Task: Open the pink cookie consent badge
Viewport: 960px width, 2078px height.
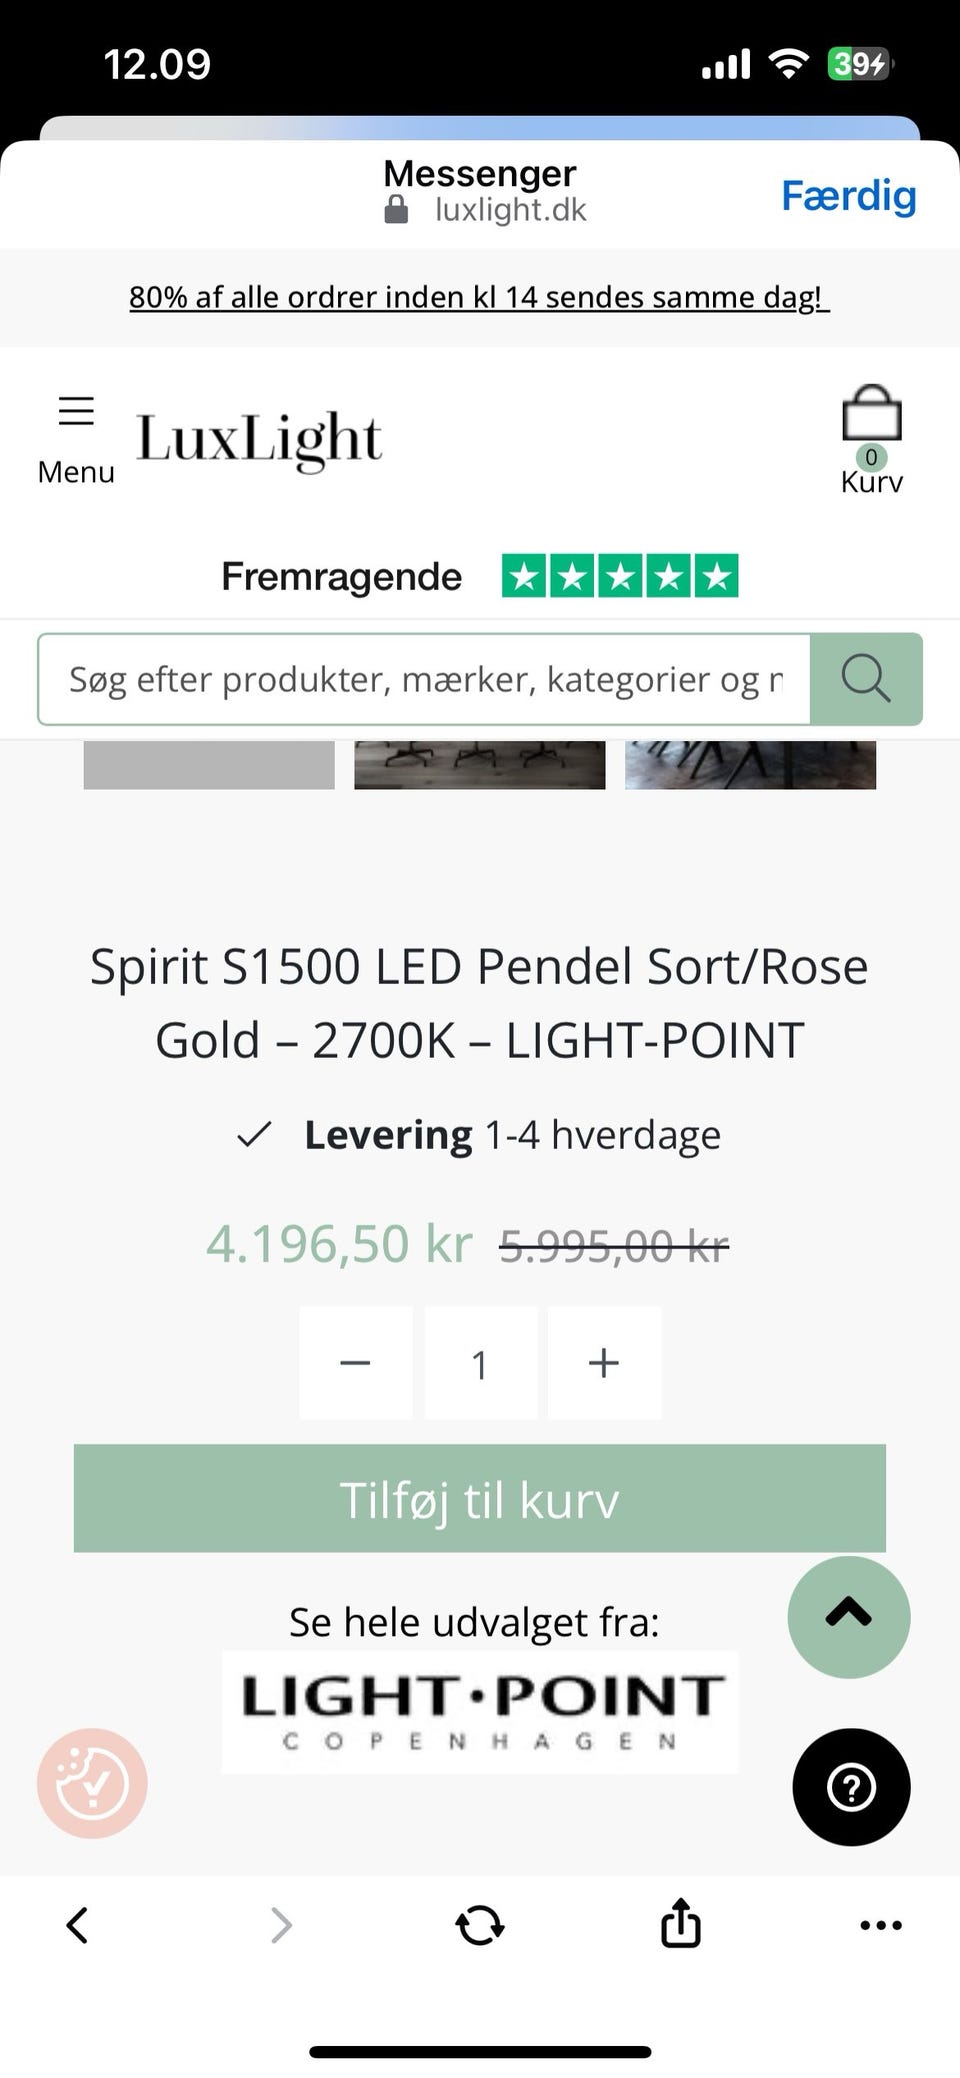Action: [92, 1783]
